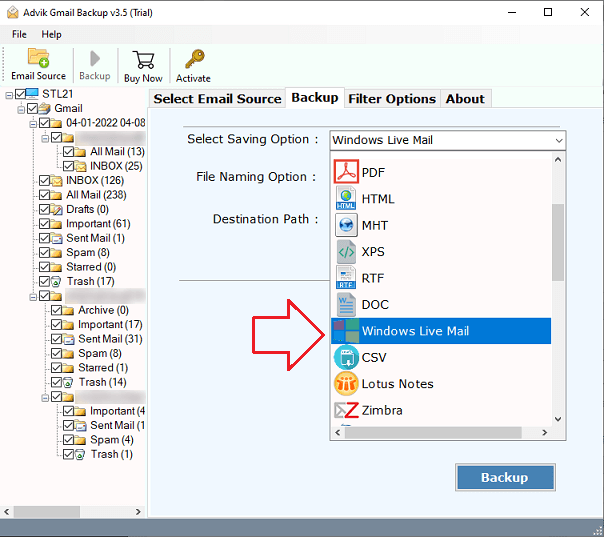
Task: Click the Windows Live Mail list icon
Action: pyautogui.click(x=346, y=331)
